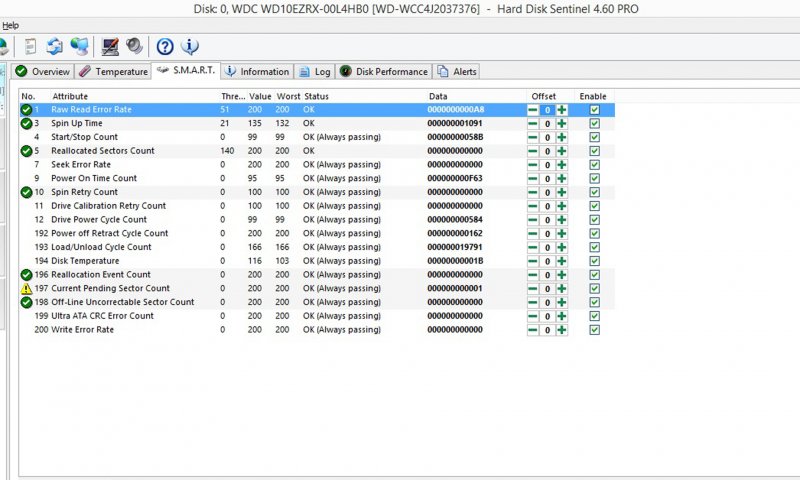This screenshot has height=480, width=800.
Task: Toggle Enable checkbox for Disk Temperature
Action: click(x=594, y=261)
